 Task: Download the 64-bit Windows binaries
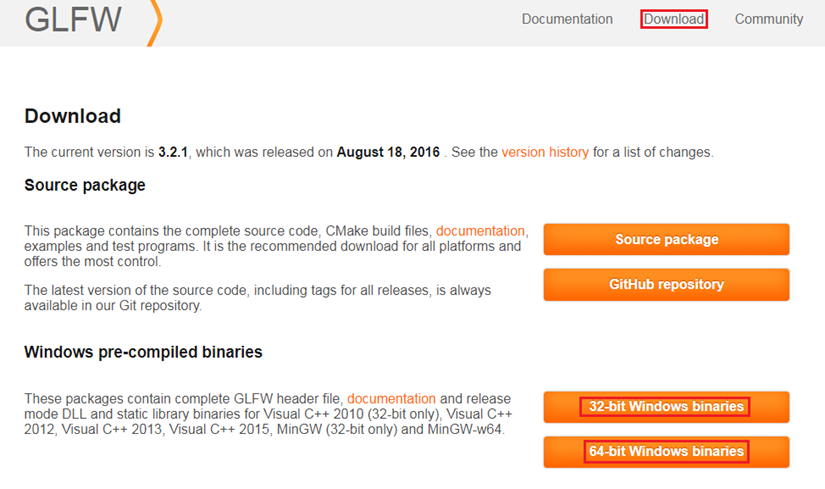pyautogui.click(x=667, y=452)
